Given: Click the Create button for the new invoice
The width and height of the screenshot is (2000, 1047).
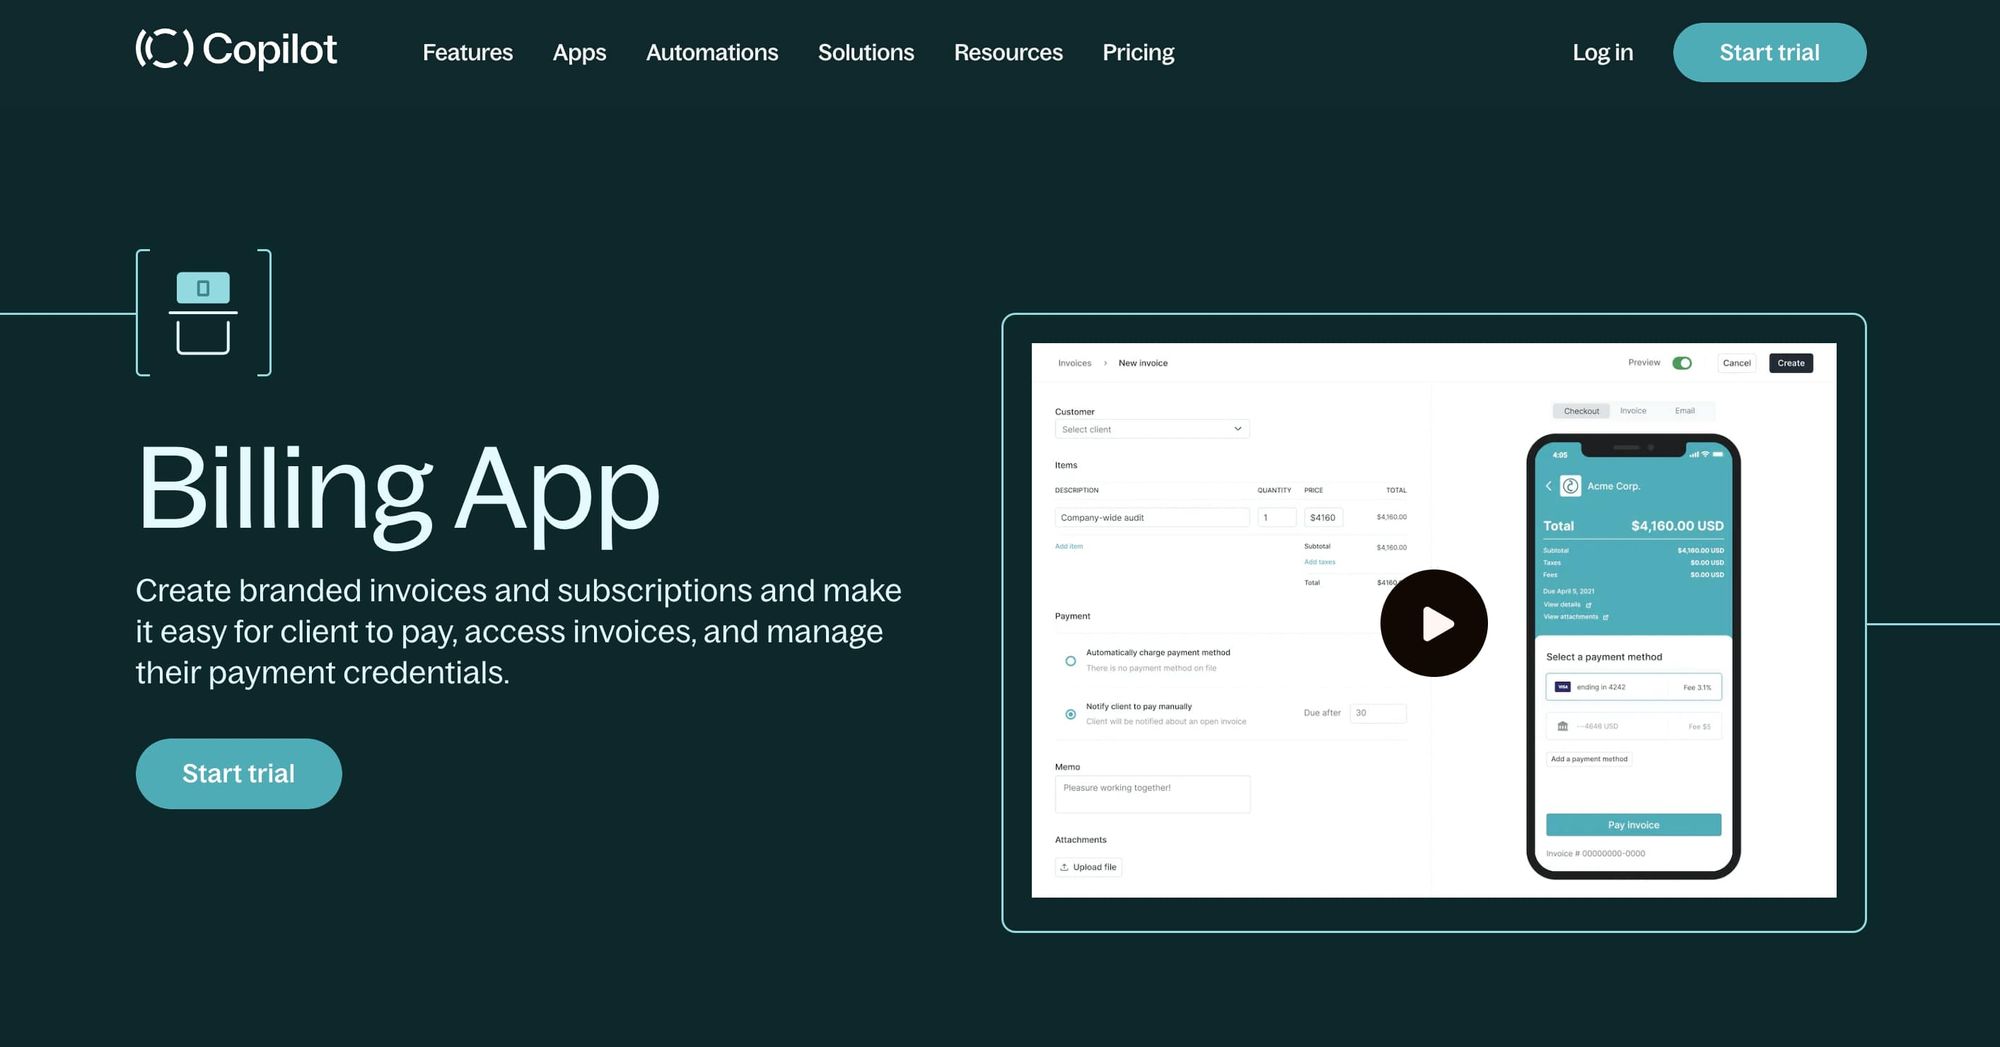Looking at the screenshot, I should point(1790,363).
